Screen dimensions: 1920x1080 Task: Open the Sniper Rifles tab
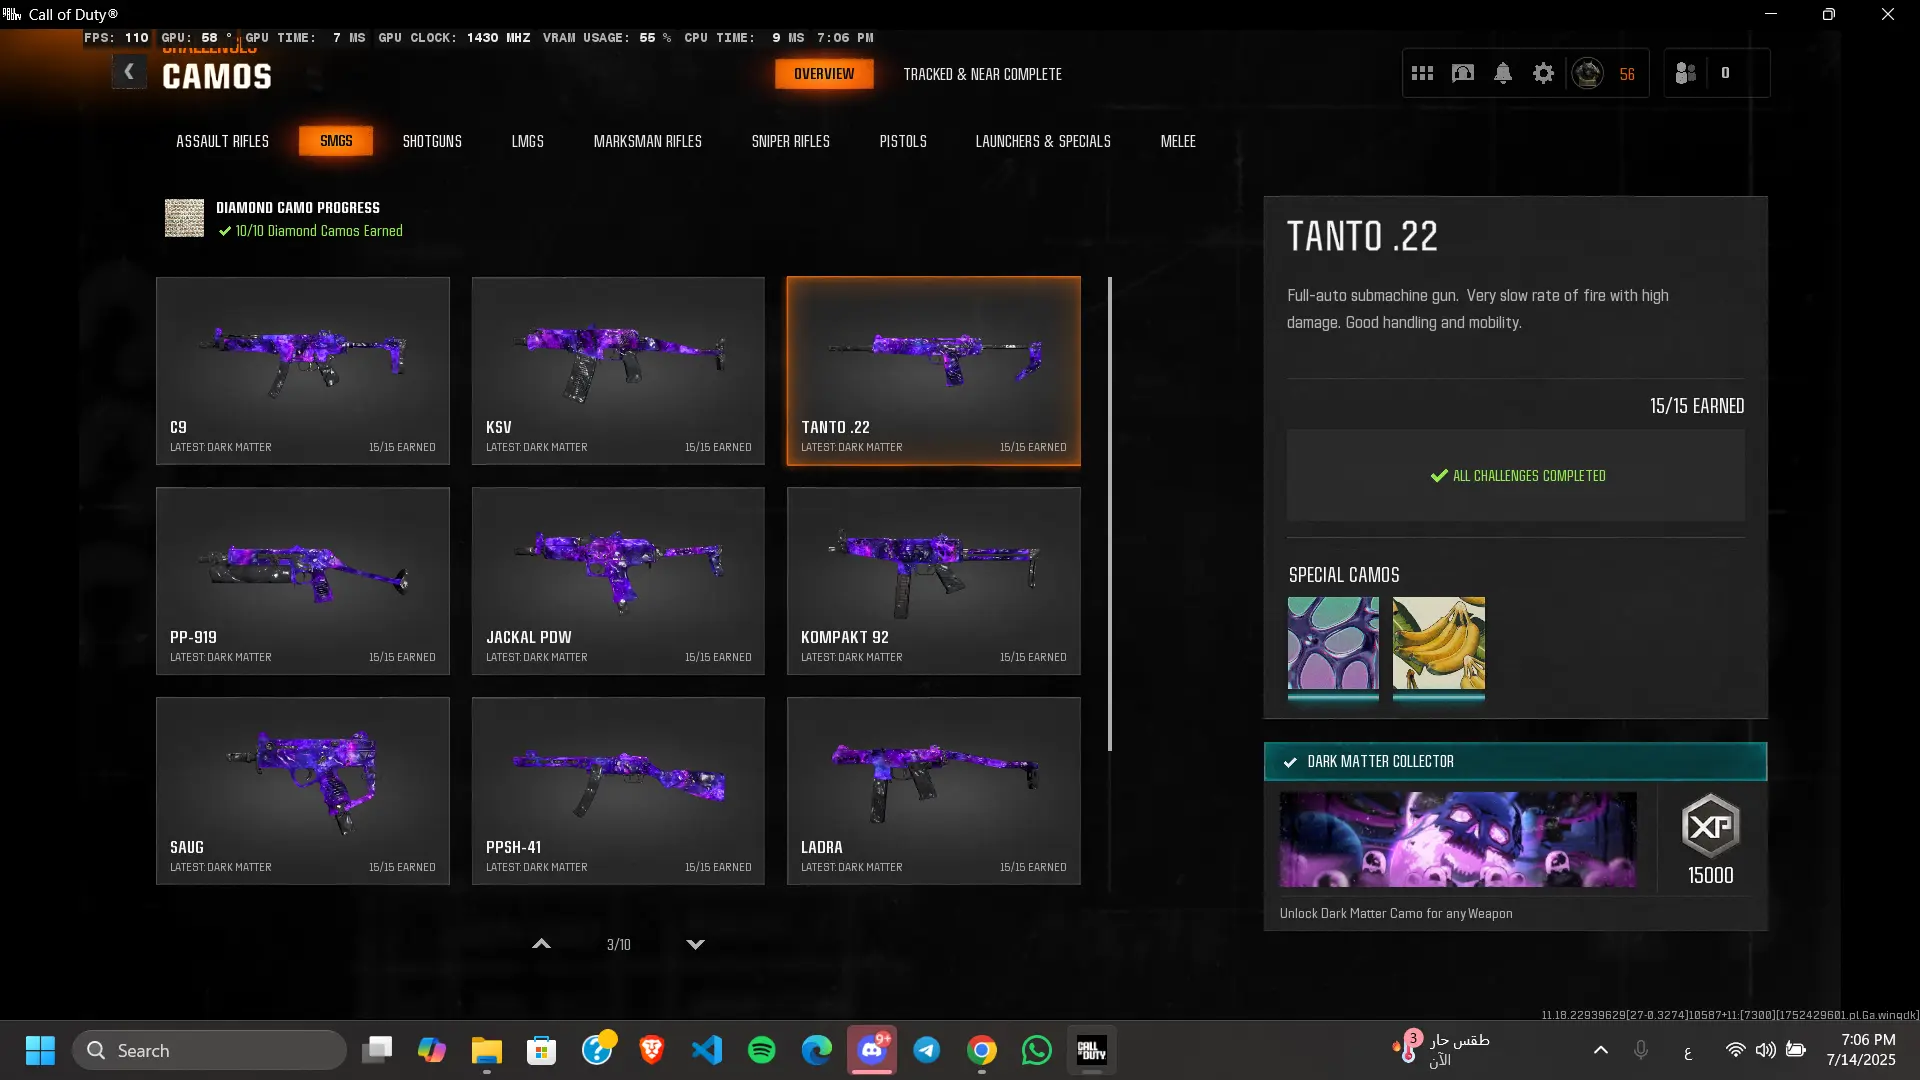pos(790,141)
